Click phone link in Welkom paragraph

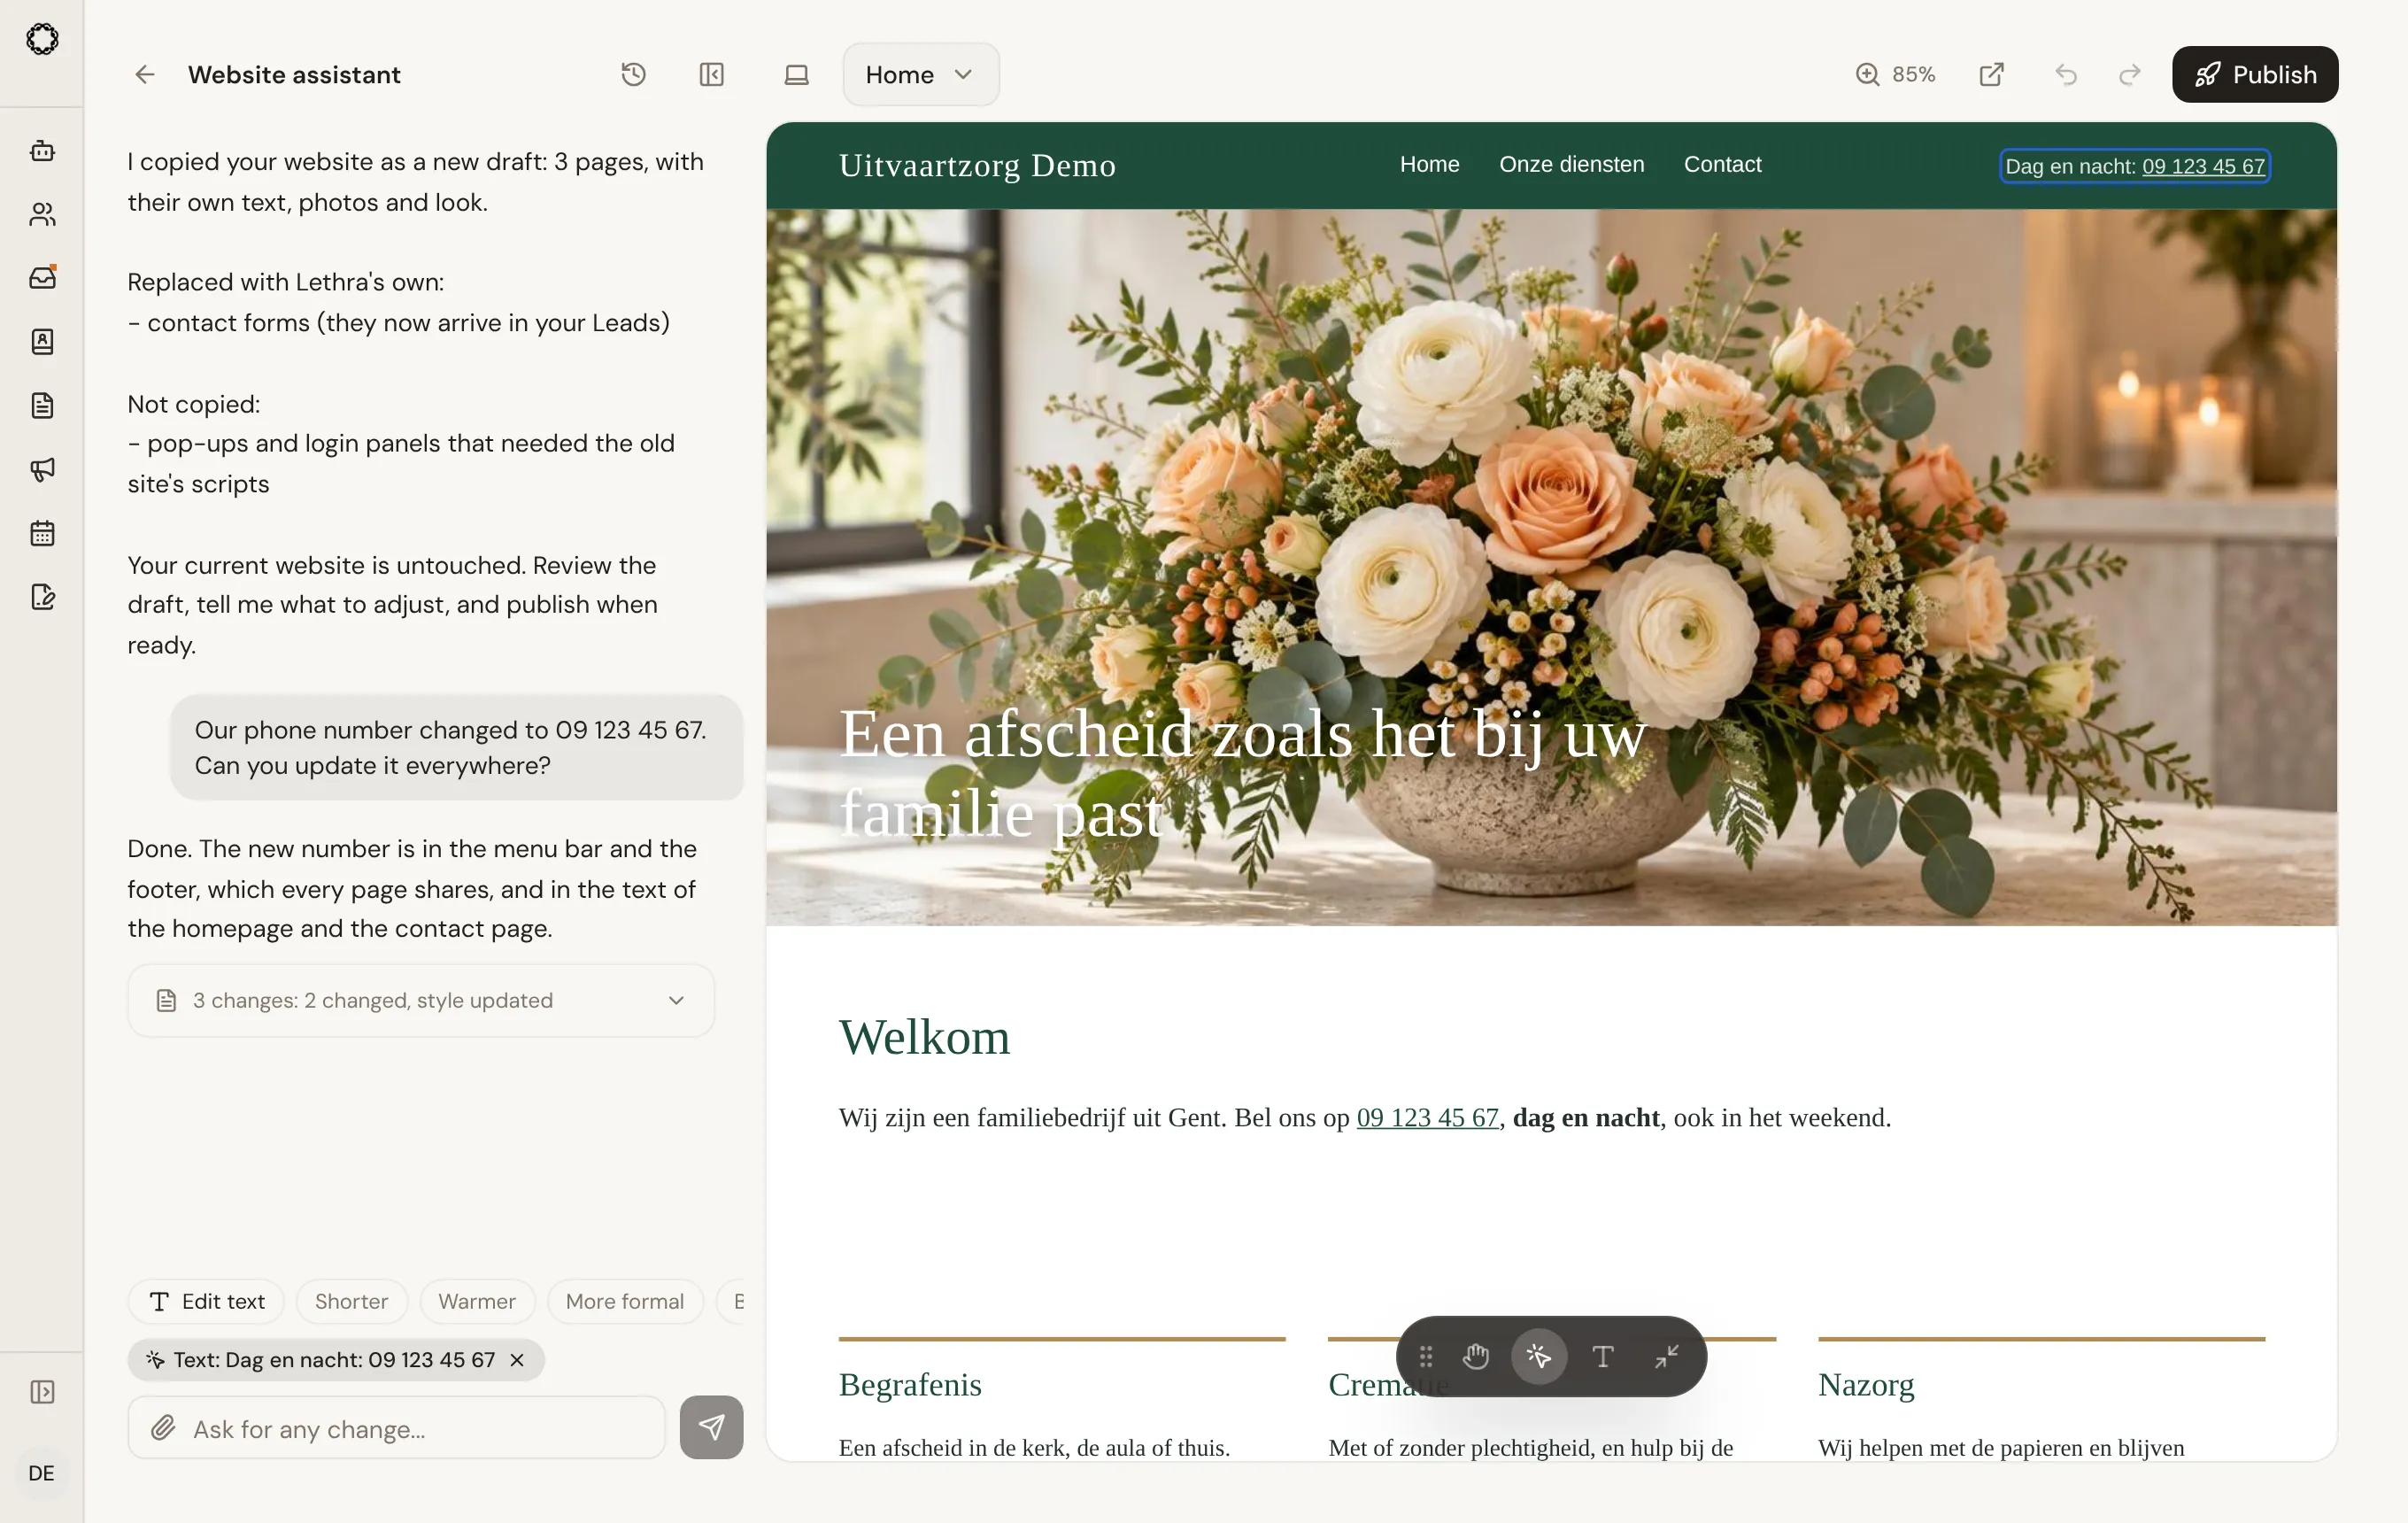click(1428, 1118)
